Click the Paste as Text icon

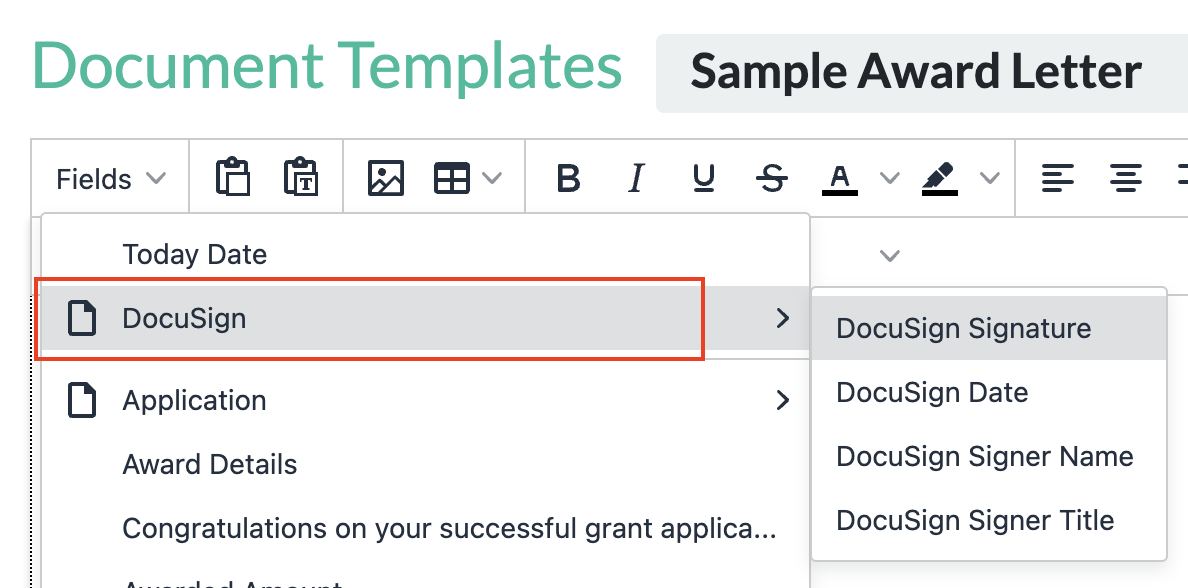pos(302,177)
